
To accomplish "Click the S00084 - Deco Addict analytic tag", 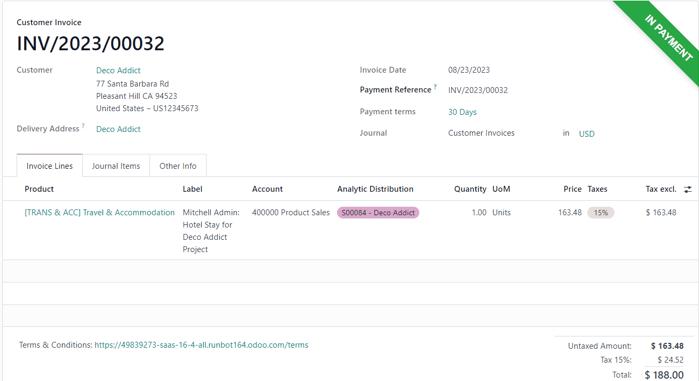I will [x=378, y=213].
